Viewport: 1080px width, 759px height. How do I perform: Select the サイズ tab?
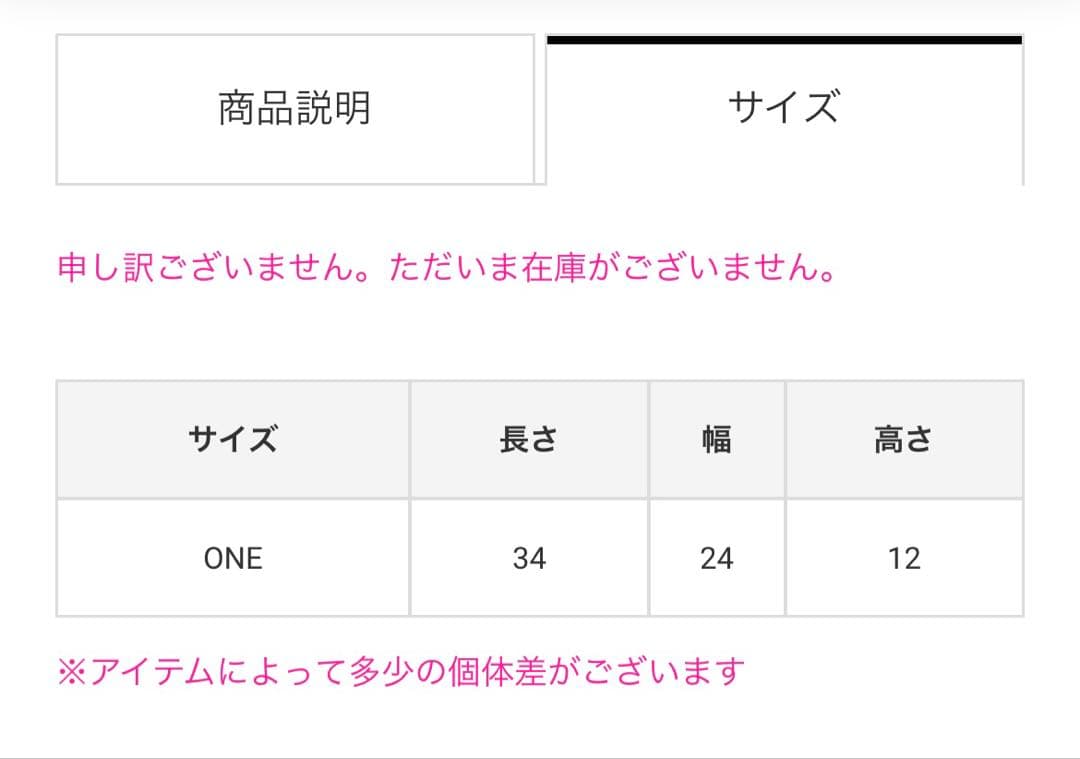[x=783, y=109]
